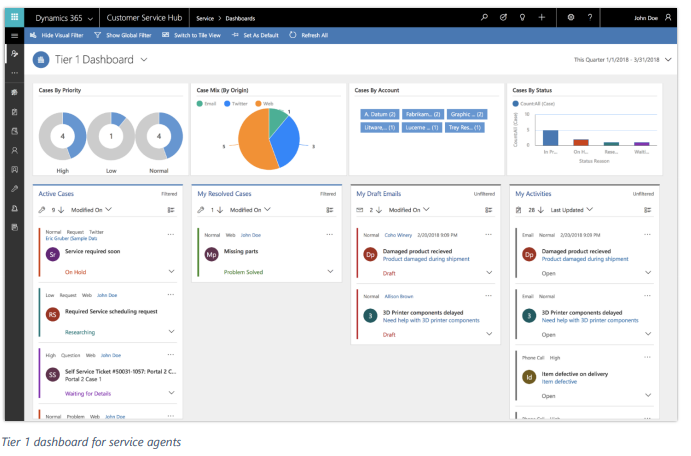Expand the Item defective on delivery activity
The image size is (691, 456).
(648, 395)
